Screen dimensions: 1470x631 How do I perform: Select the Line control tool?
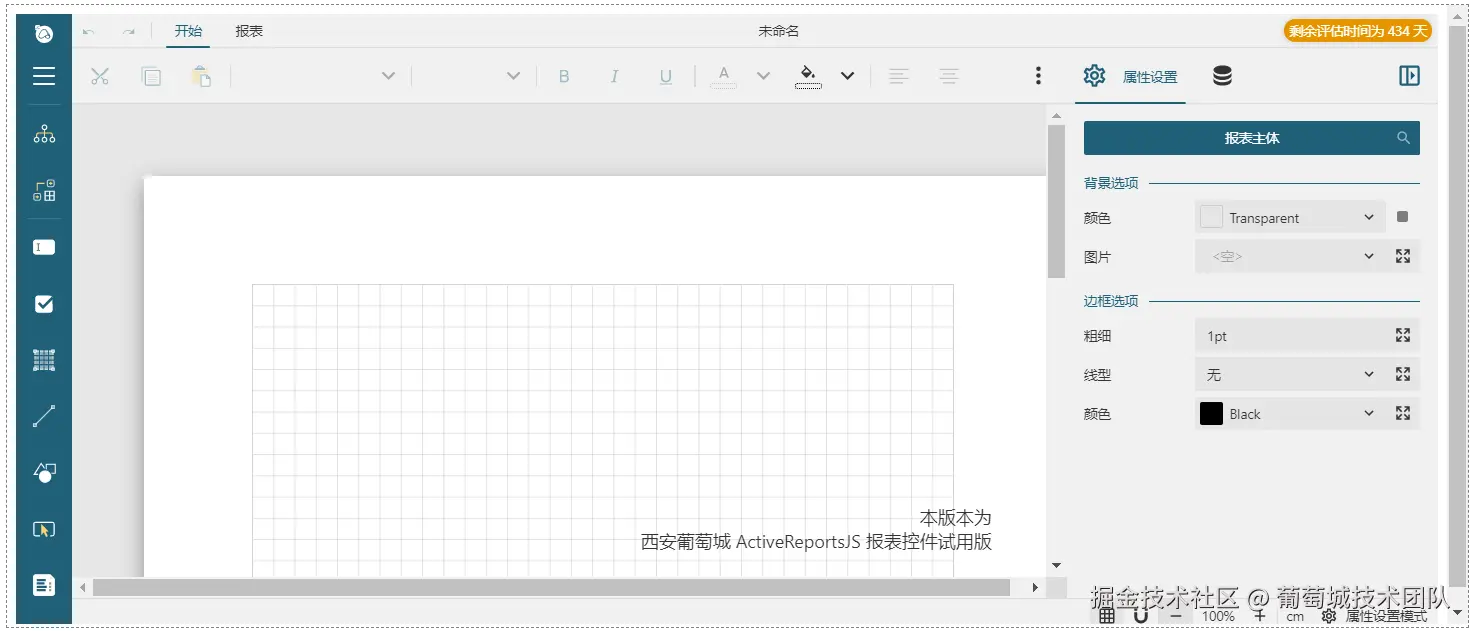point(44,416)
